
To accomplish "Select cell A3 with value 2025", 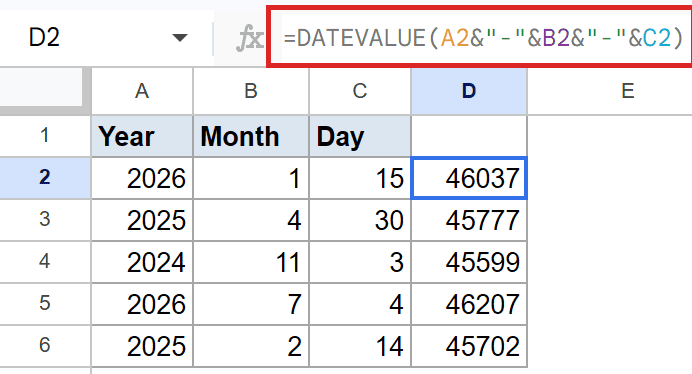I will (142, 220).
